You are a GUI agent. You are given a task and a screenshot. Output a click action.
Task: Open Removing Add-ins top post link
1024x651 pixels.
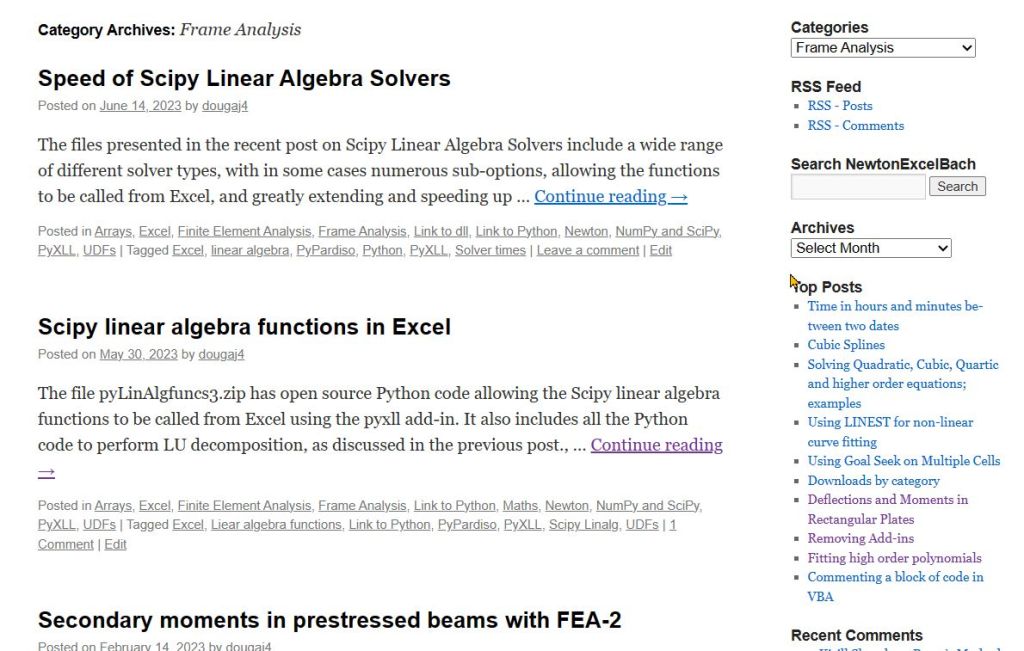click(860, 538)
